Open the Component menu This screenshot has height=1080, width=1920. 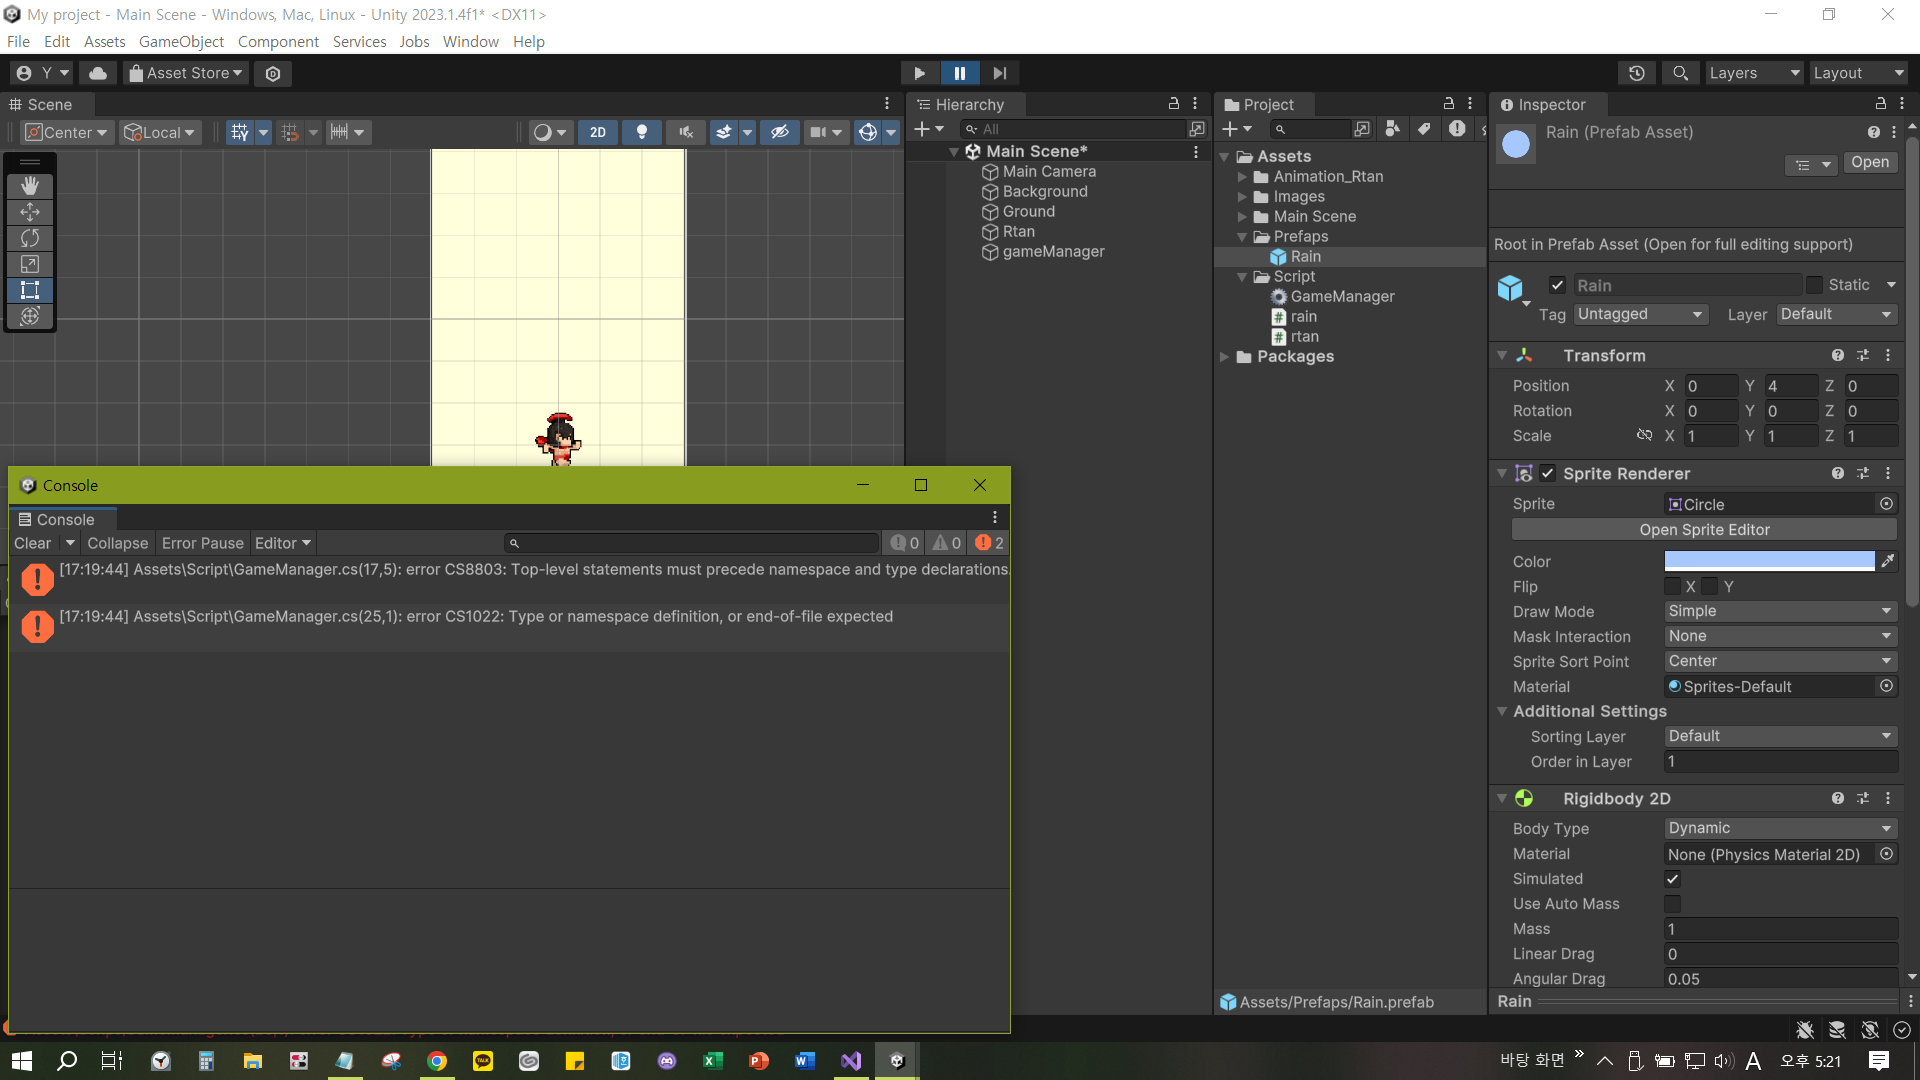point(278,42)
